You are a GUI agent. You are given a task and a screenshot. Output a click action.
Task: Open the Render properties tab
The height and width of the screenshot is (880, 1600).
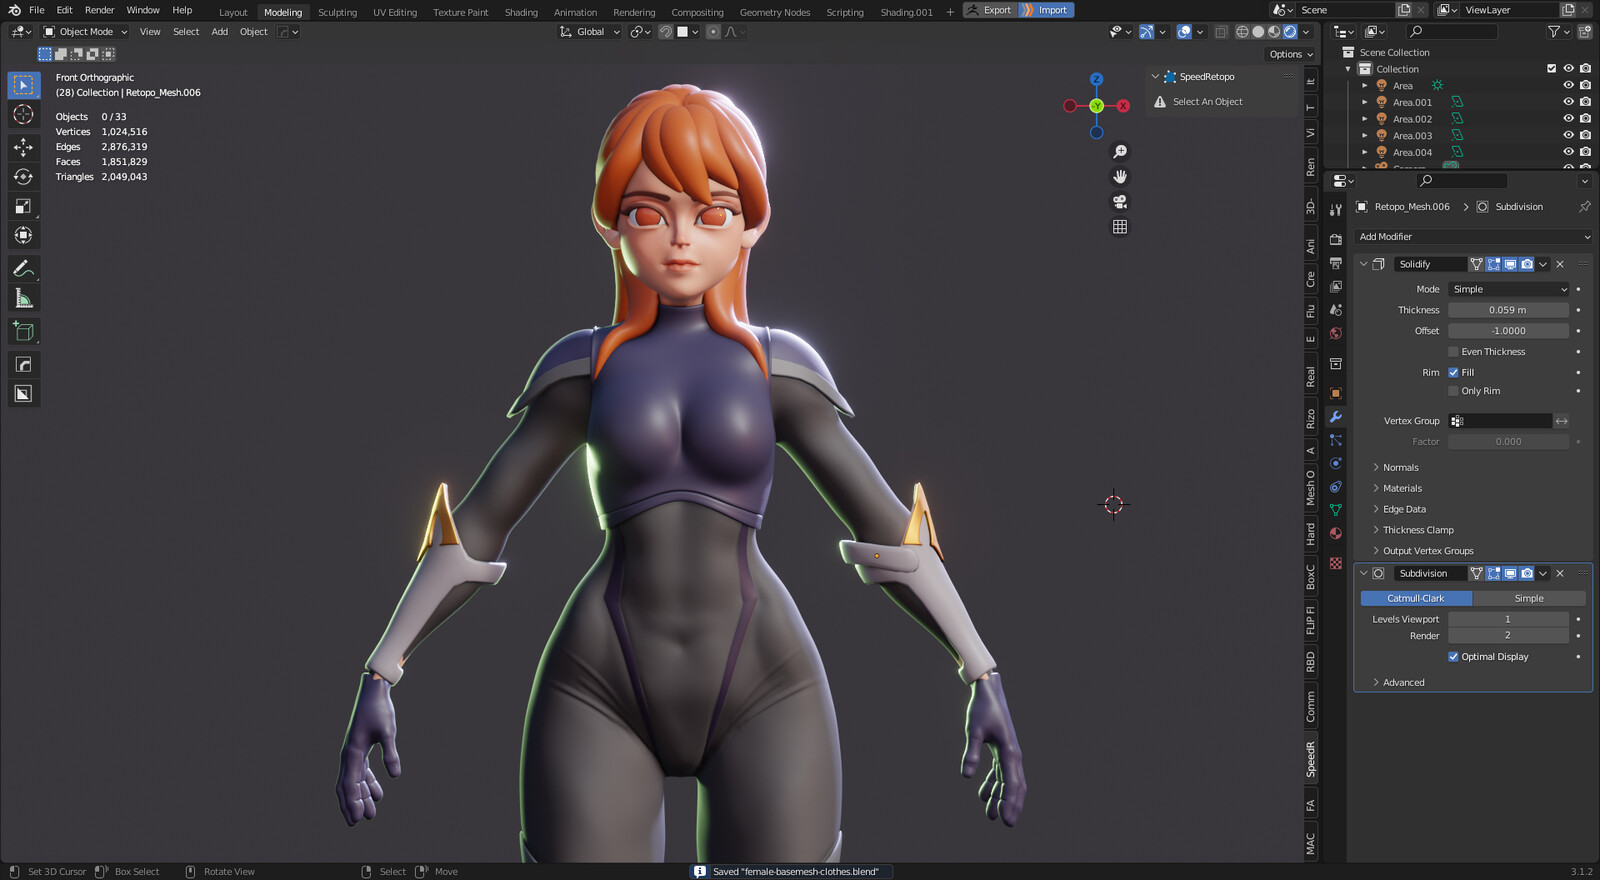[x=1335, y=240]
